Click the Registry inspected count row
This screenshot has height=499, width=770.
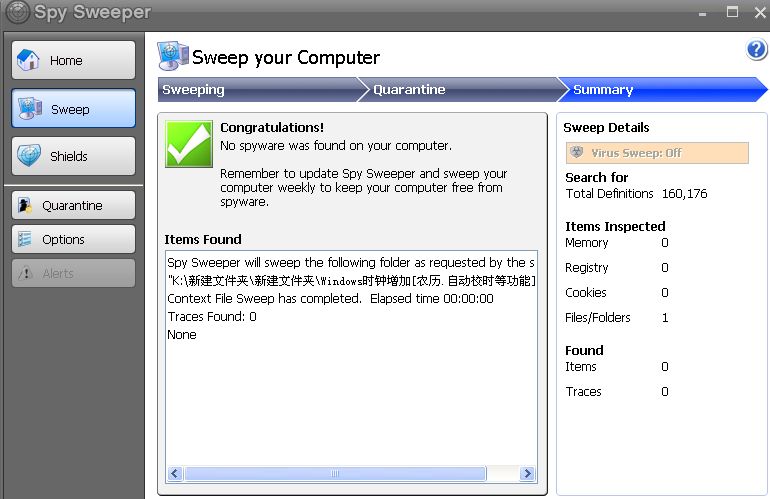coord(617,268)
